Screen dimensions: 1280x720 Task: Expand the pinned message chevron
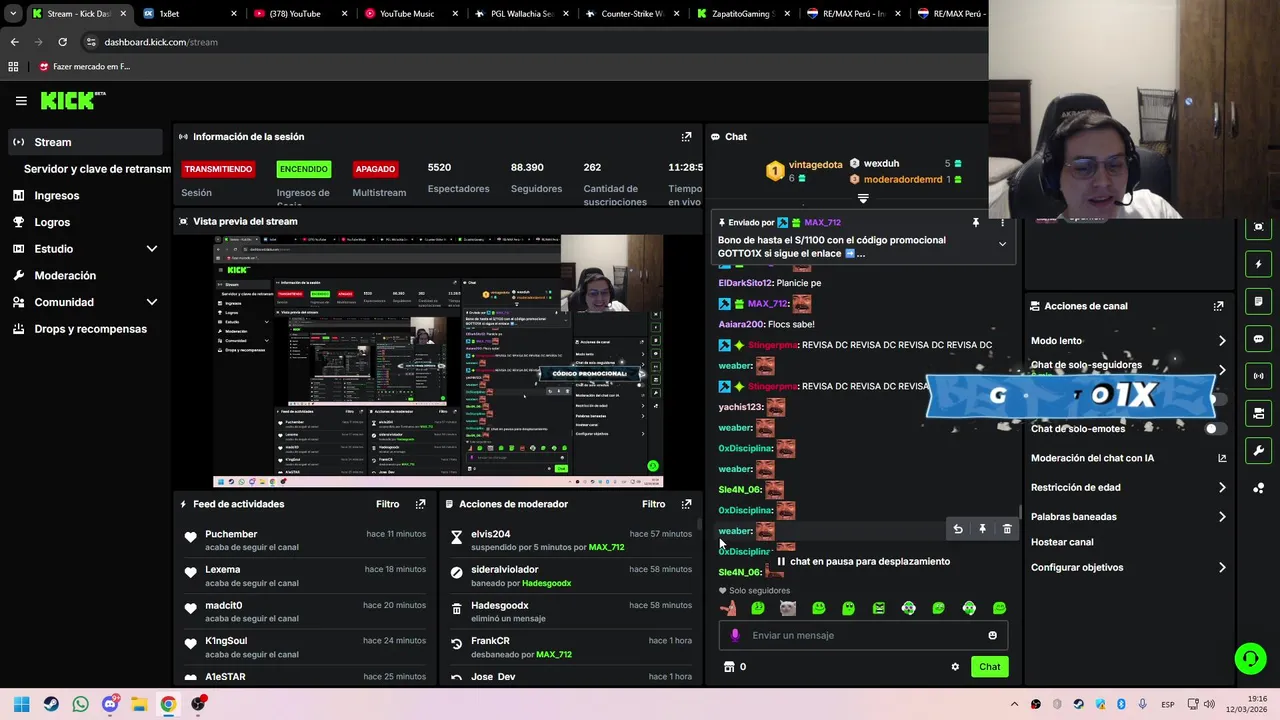(1002, 244)
